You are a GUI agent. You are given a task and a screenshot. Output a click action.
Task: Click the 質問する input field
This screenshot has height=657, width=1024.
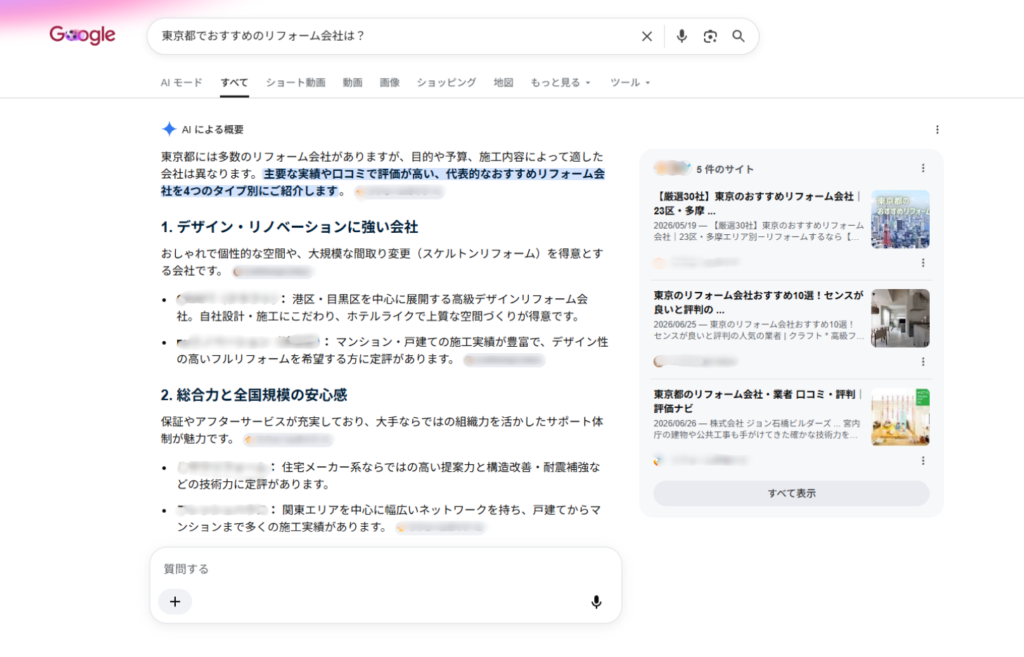click(x=385, y=569)
